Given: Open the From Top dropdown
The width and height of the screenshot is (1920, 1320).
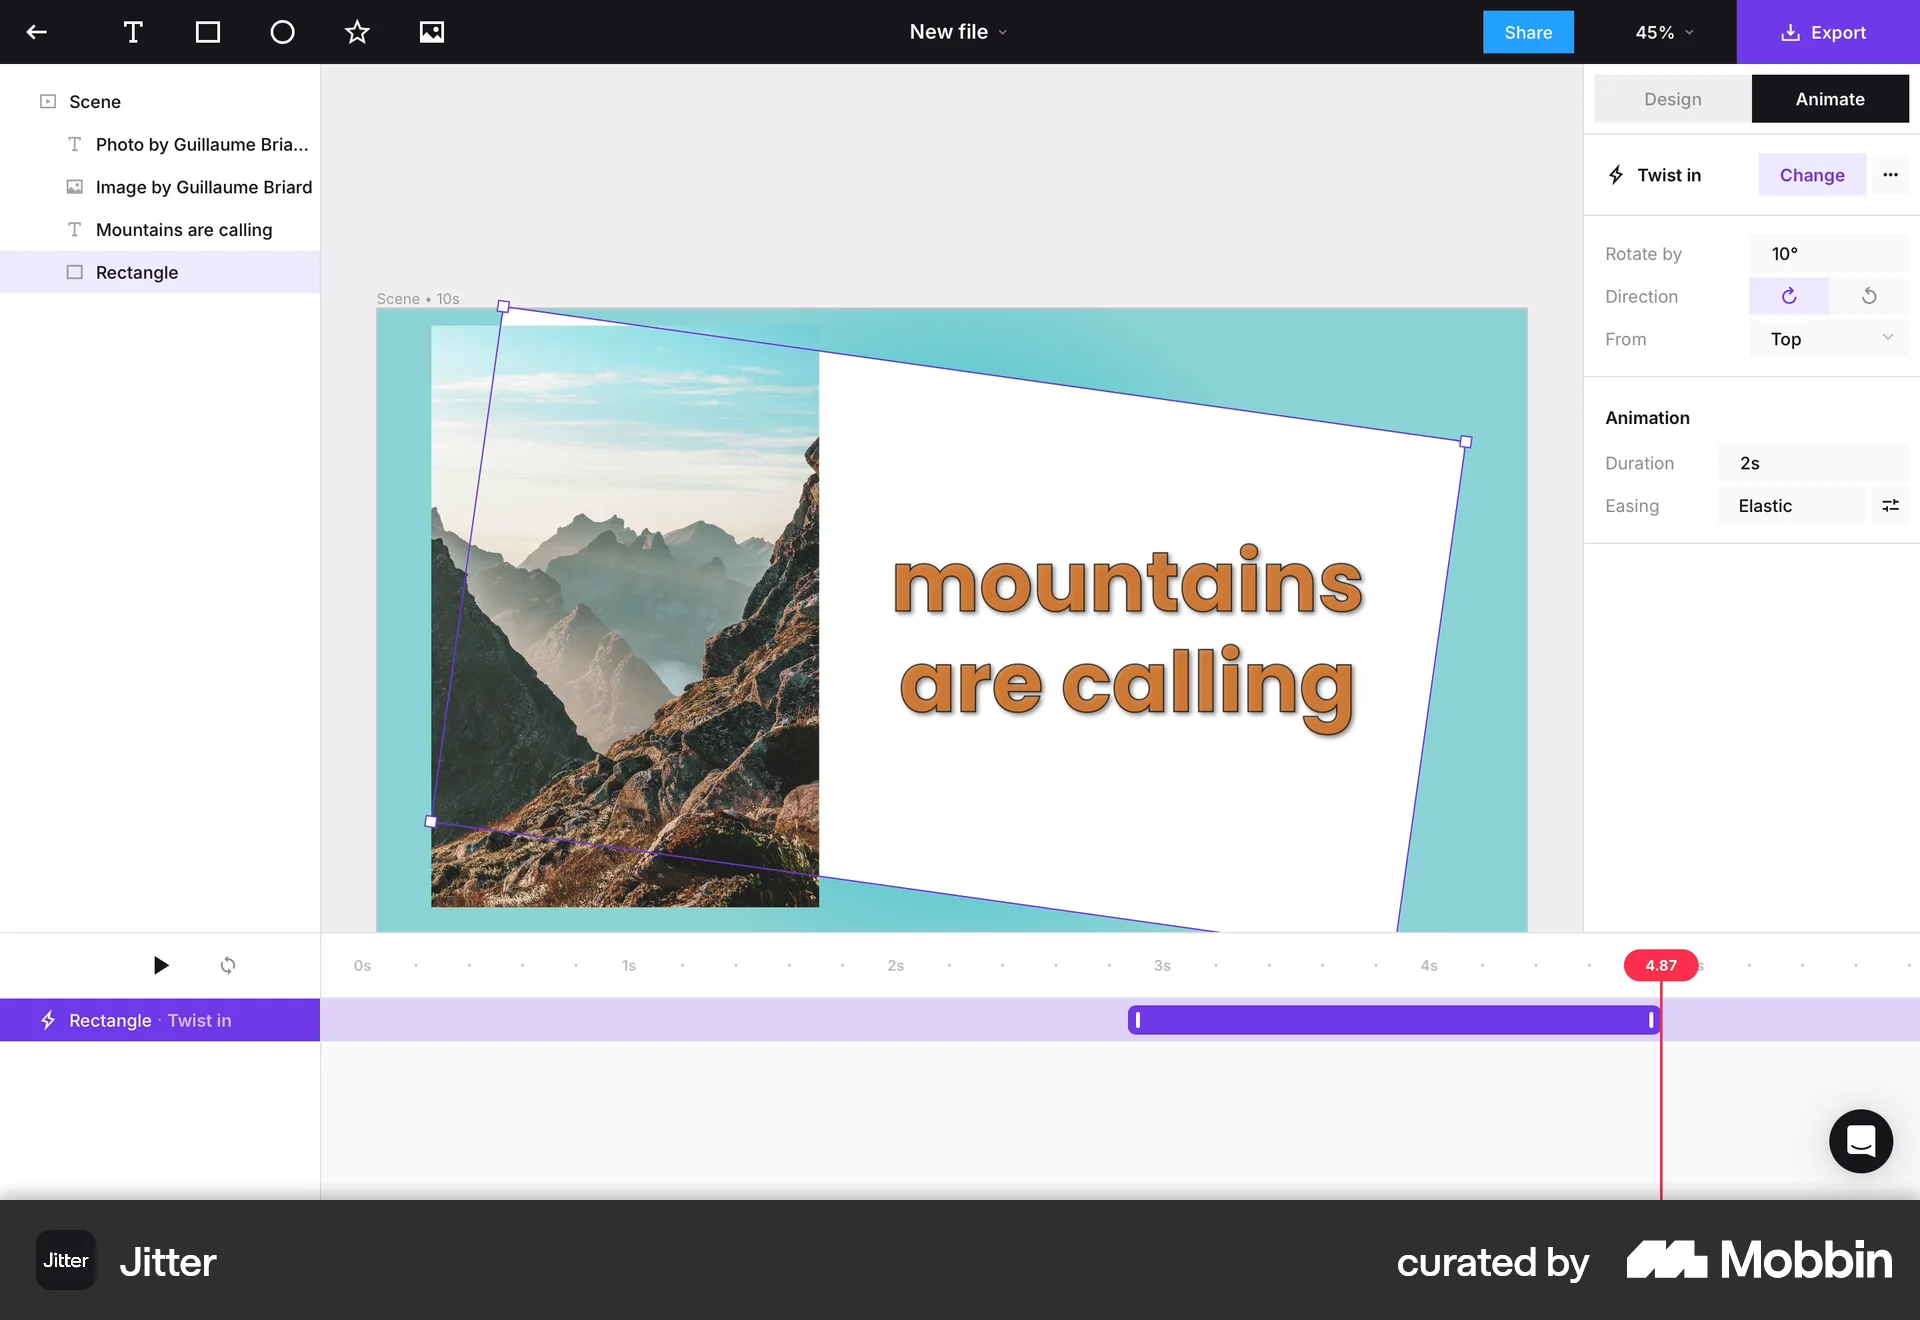Looking at the screenshot, I should click(1829, 339).
